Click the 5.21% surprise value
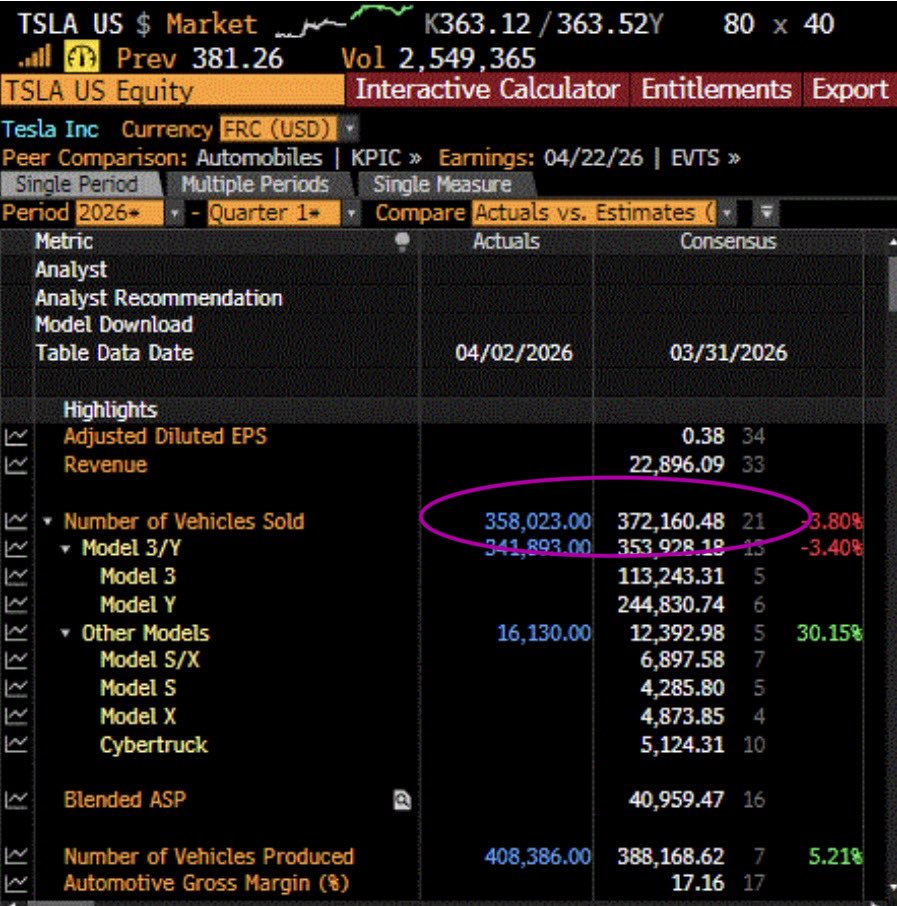This screenshot has width=897, height=906. 835,856
